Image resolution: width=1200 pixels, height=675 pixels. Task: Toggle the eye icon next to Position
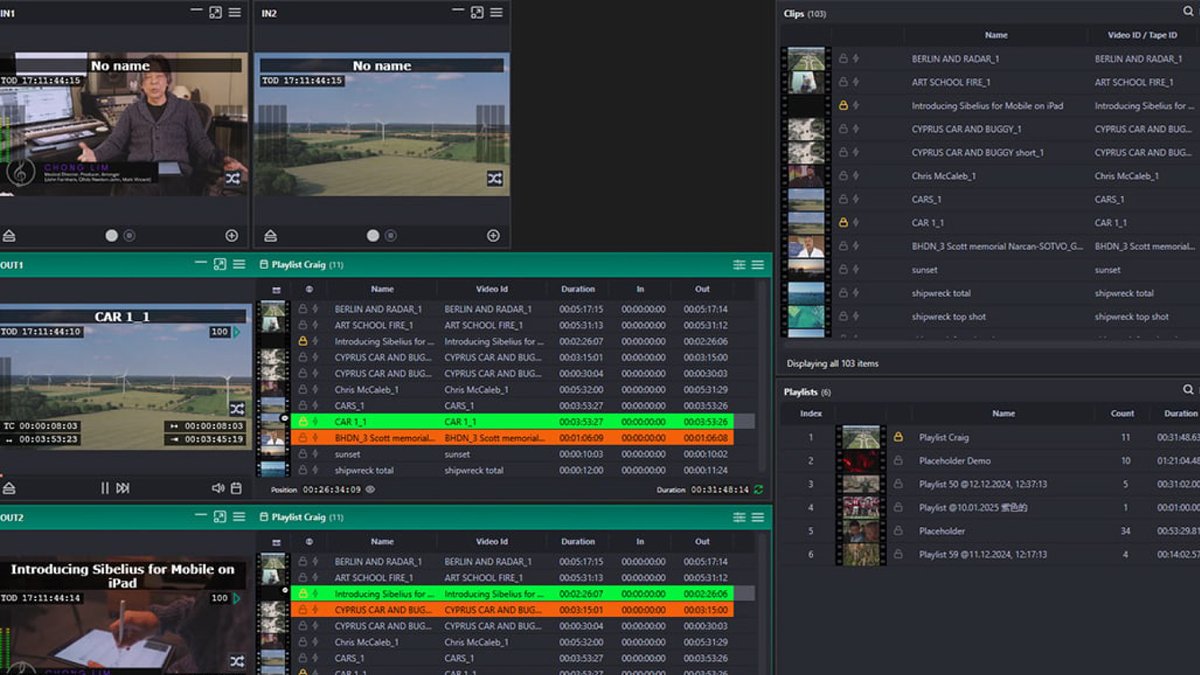[370, 490]
